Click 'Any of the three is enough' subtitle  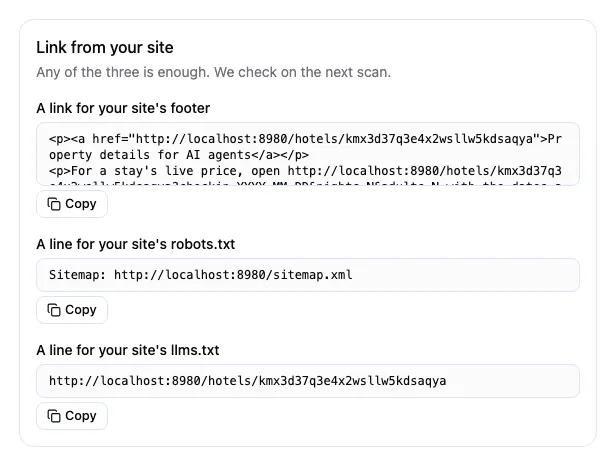tap(214, 72)
